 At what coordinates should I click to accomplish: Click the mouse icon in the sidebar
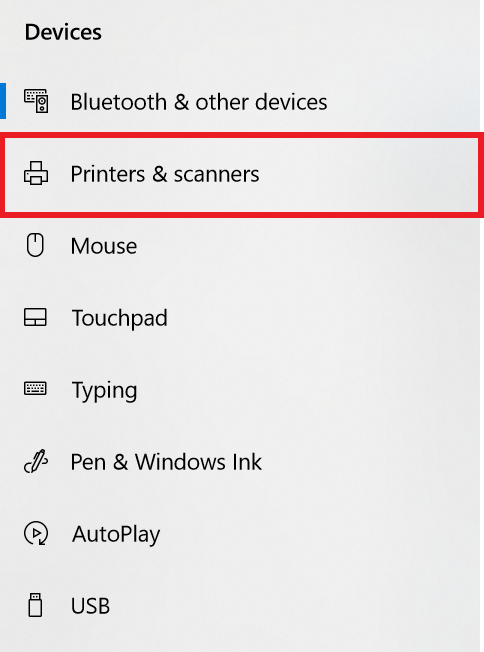[35, 245]
